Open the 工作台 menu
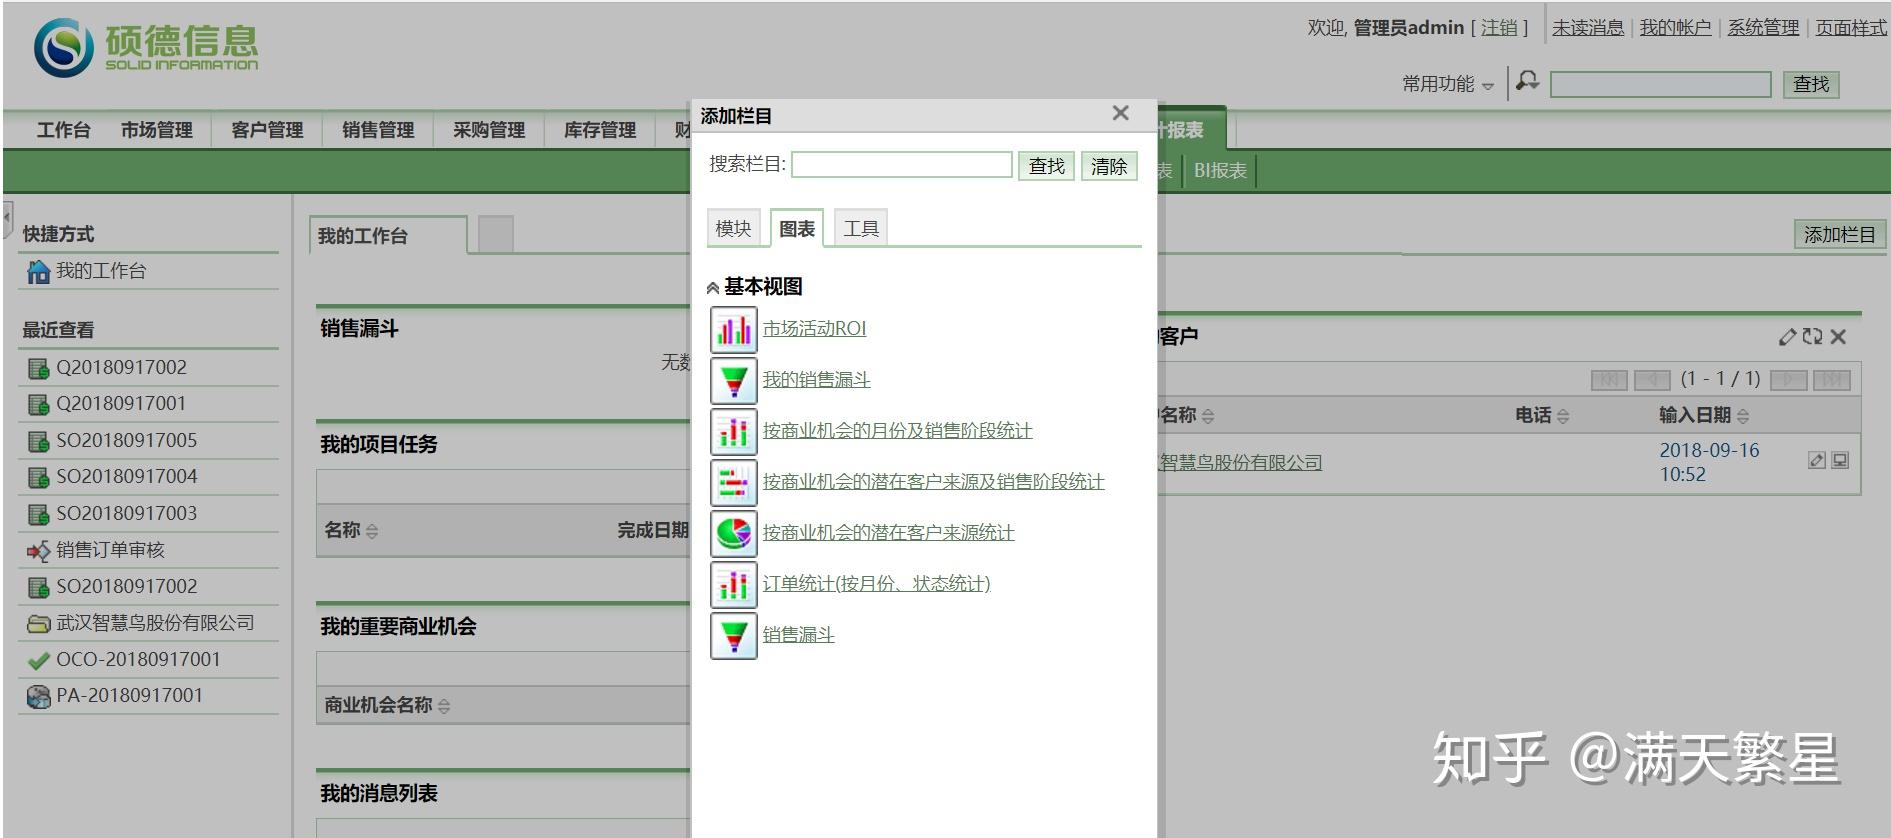Screen dimensions: 1891x838 point(63,130)
